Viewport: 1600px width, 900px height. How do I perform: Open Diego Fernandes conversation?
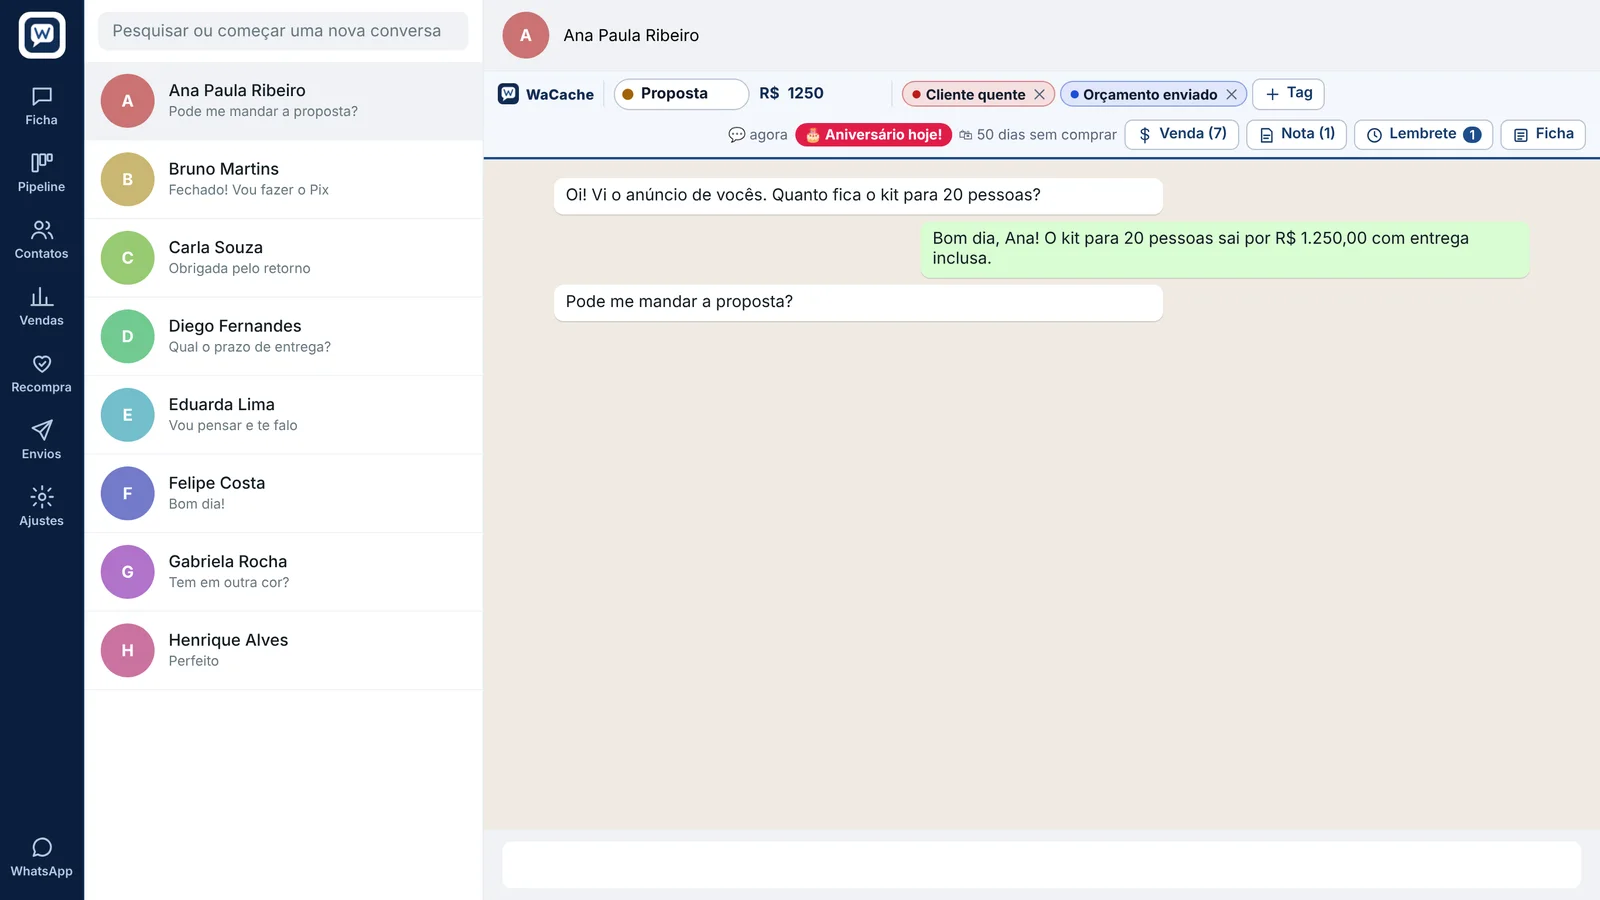pyautogui.click(x=283, y=336)
